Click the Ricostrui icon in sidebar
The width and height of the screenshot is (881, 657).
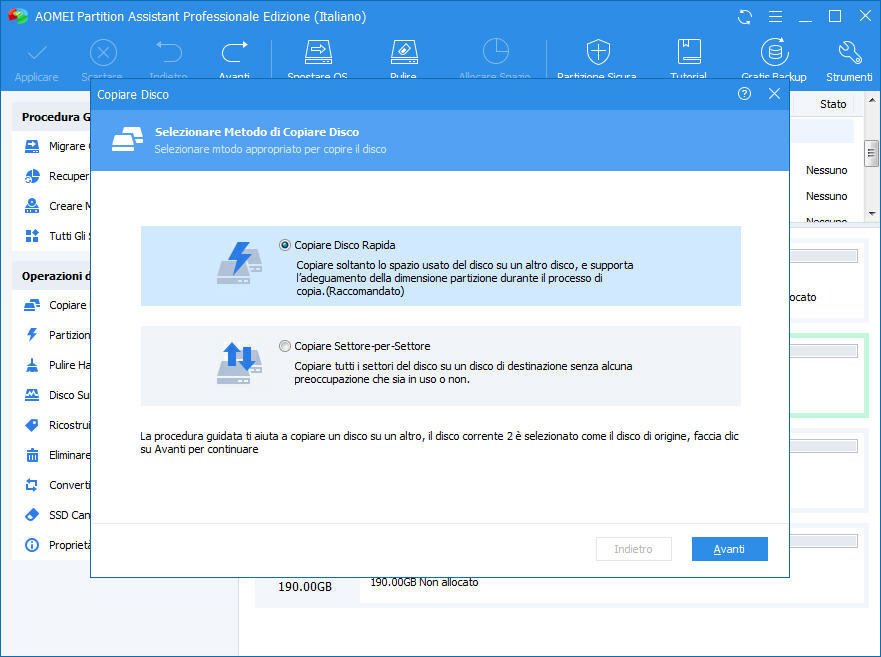[32, 425]
